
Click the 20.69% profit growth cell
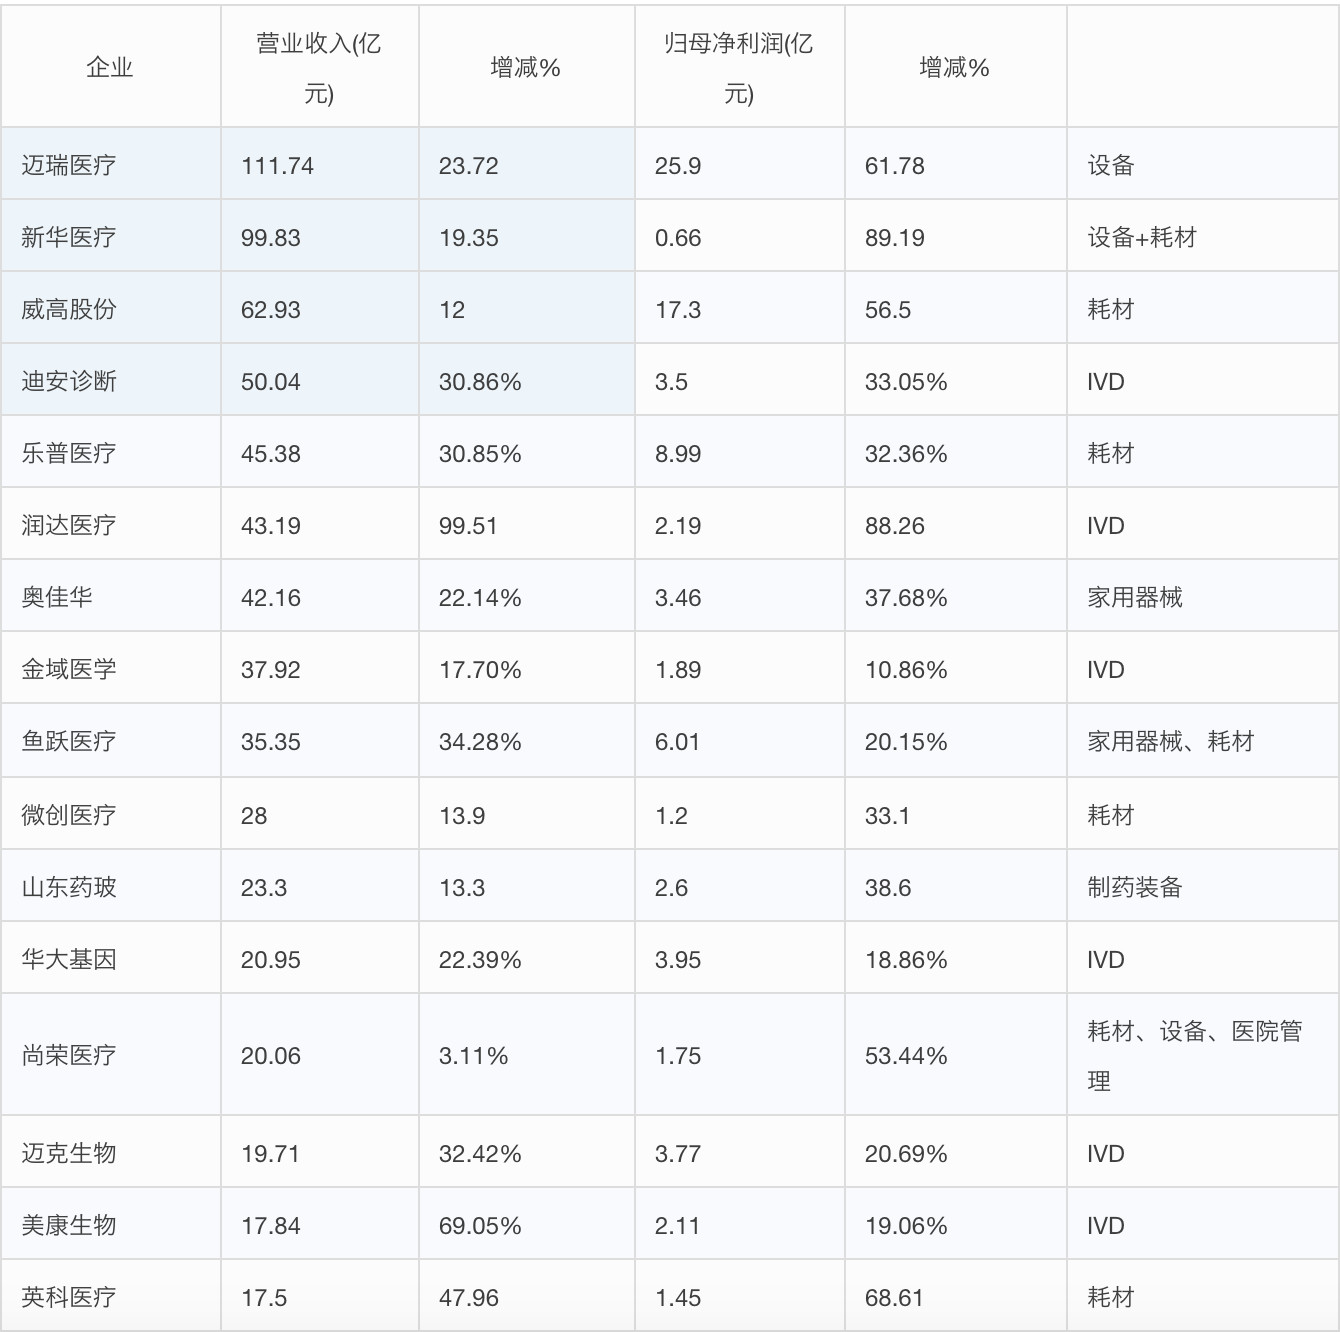coord(956,1152)
